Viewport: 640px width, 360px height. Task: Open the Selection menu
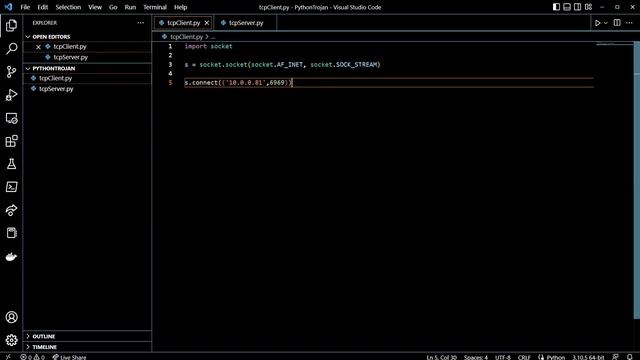coord(68,7)
